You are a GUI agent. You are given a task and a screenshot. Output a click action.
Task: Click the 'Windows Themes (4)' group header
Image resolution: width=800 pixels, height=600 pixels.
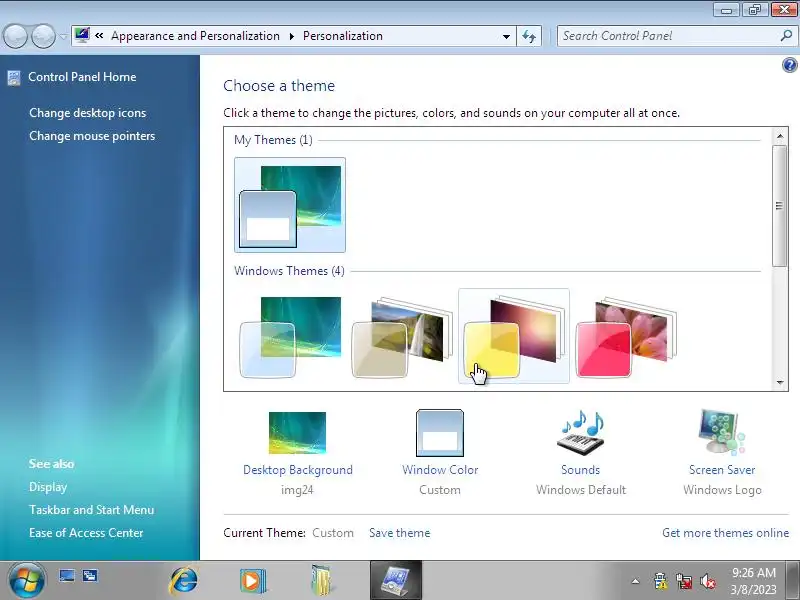coord(289,271)
